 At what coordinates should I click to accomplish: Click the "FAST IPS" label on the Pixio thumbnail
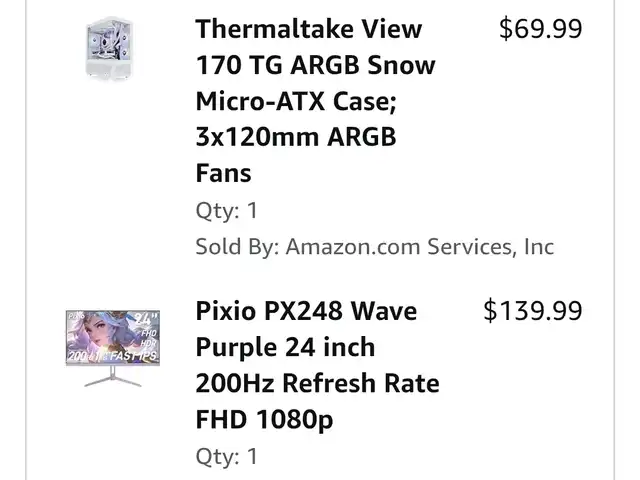(x=128, y=355)
